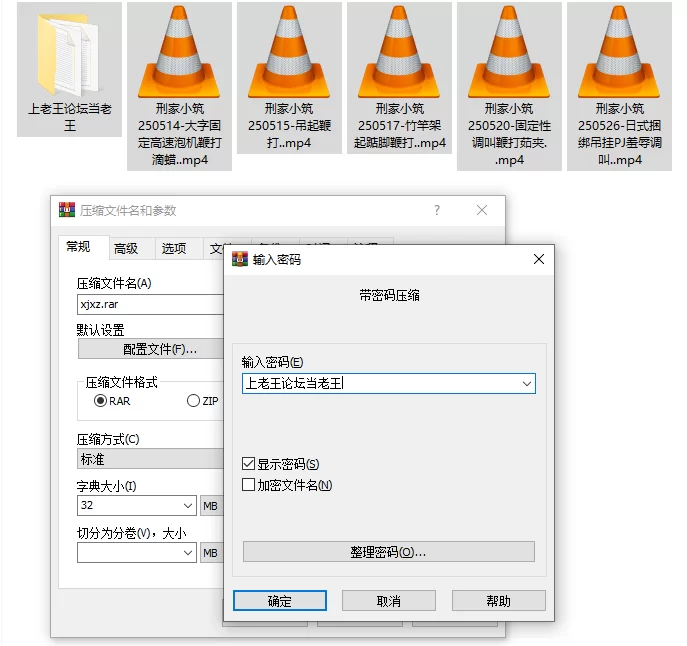This screenshot has width=687, height=646.
Task: Select the 250515 VLC video file icon
Action: click(289, 52)
